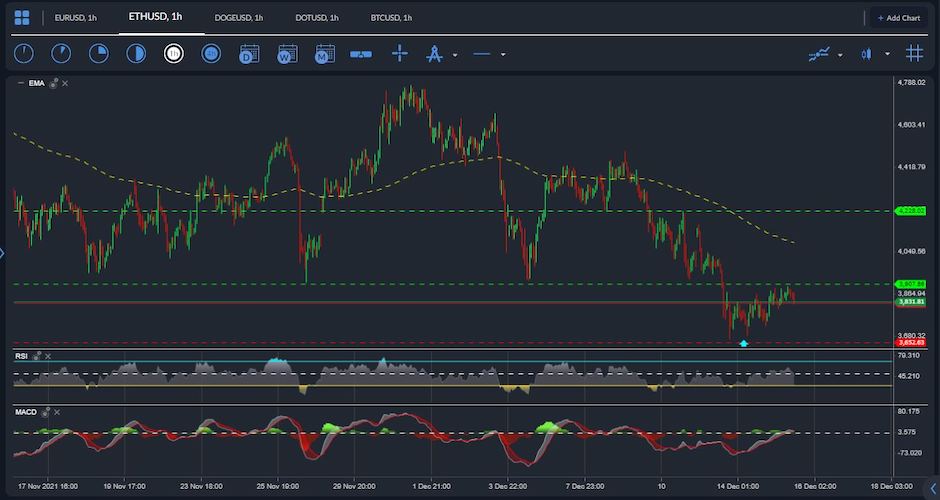
Task: Click the 17 Nov 2021 16:00 time label
Action: [x=47, y=486]
